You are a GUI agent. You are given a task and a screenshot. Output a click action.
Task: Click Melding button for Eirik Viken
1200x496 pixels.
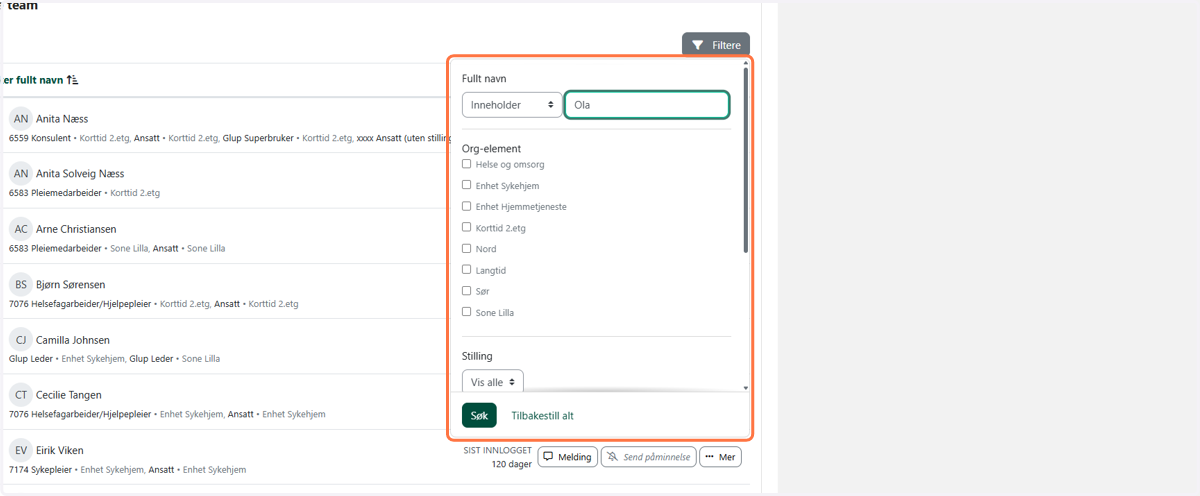pos(567,457)
